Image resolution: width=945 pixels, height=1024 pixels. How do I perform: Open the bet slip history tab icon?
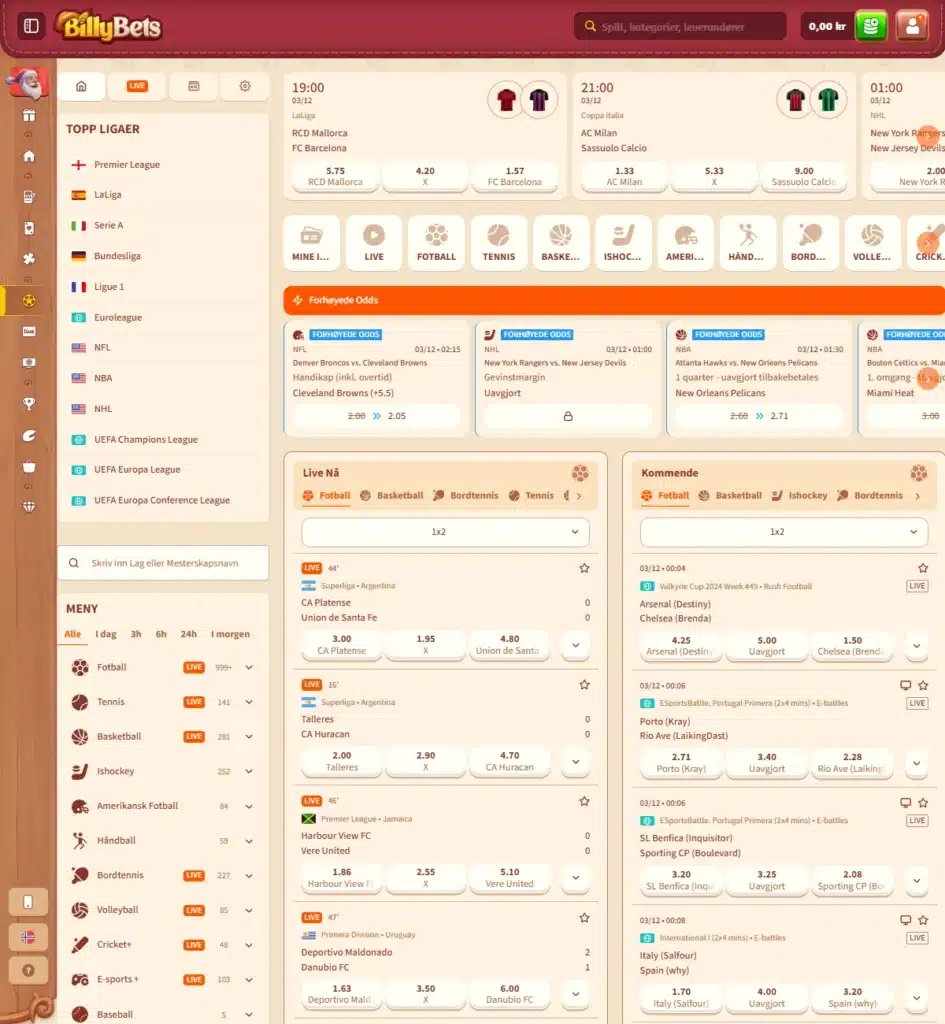pyautogui.click(x=194, y=86)
